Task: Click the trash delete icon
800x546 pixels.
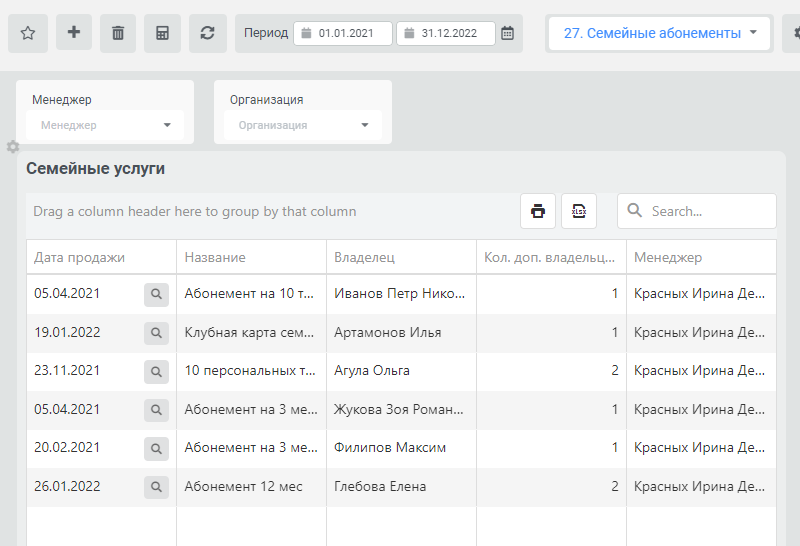Action: click(x=118, y=33)
